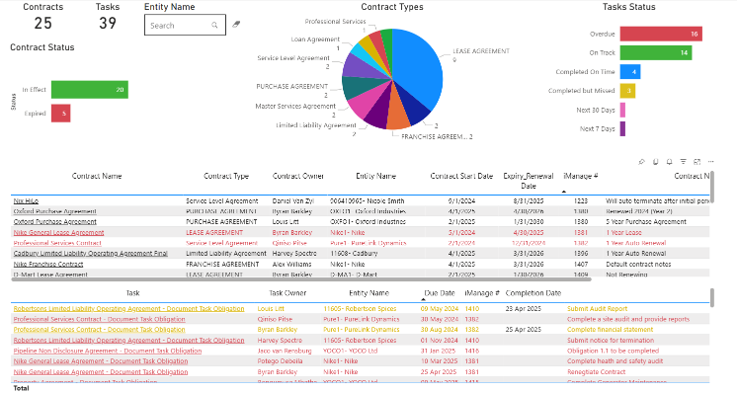Click the horizontal scrollbar under contracts table
This screenshot has height=393, width=737.
tap(301, 279)
